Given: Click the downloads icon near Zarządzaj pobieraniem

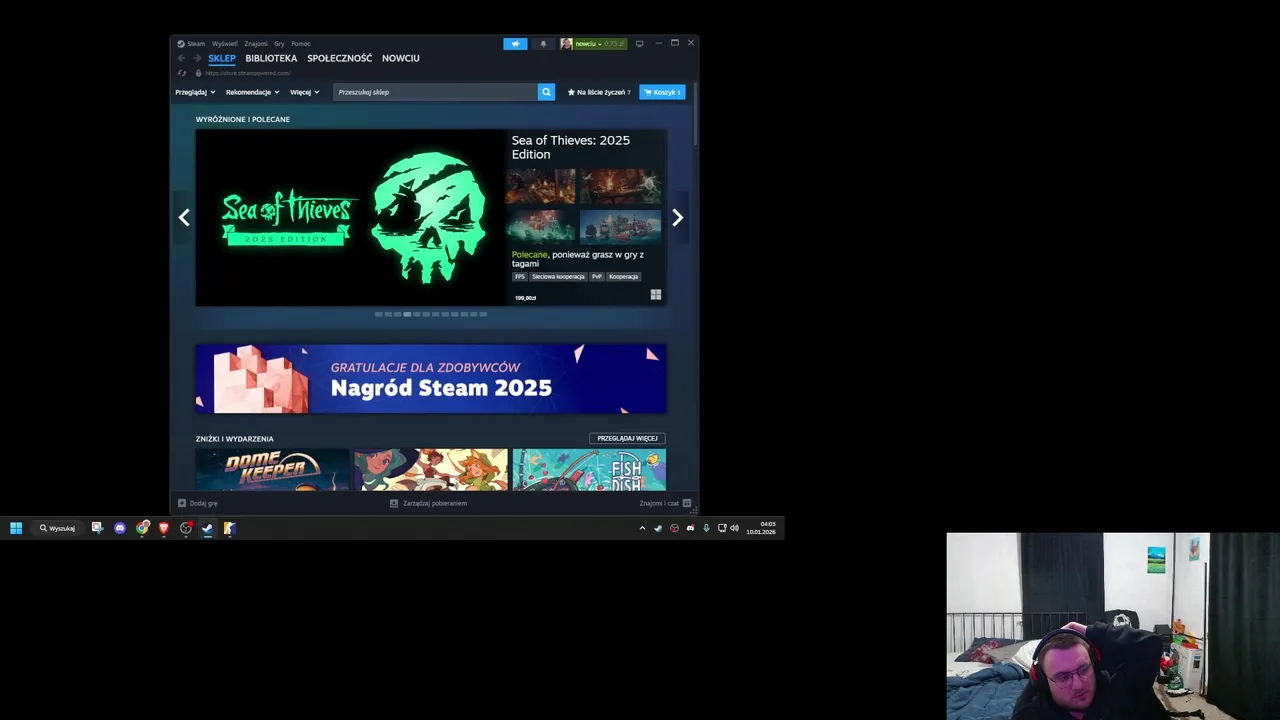Looking at the screenshot, I should (x=394, y=503).
